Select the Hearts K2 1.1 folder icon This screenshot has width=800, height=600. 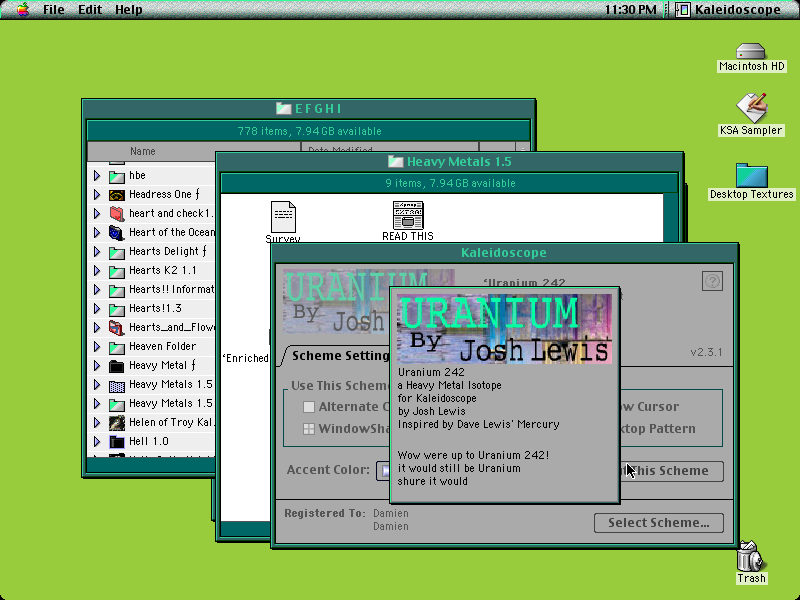pos(117,271)
